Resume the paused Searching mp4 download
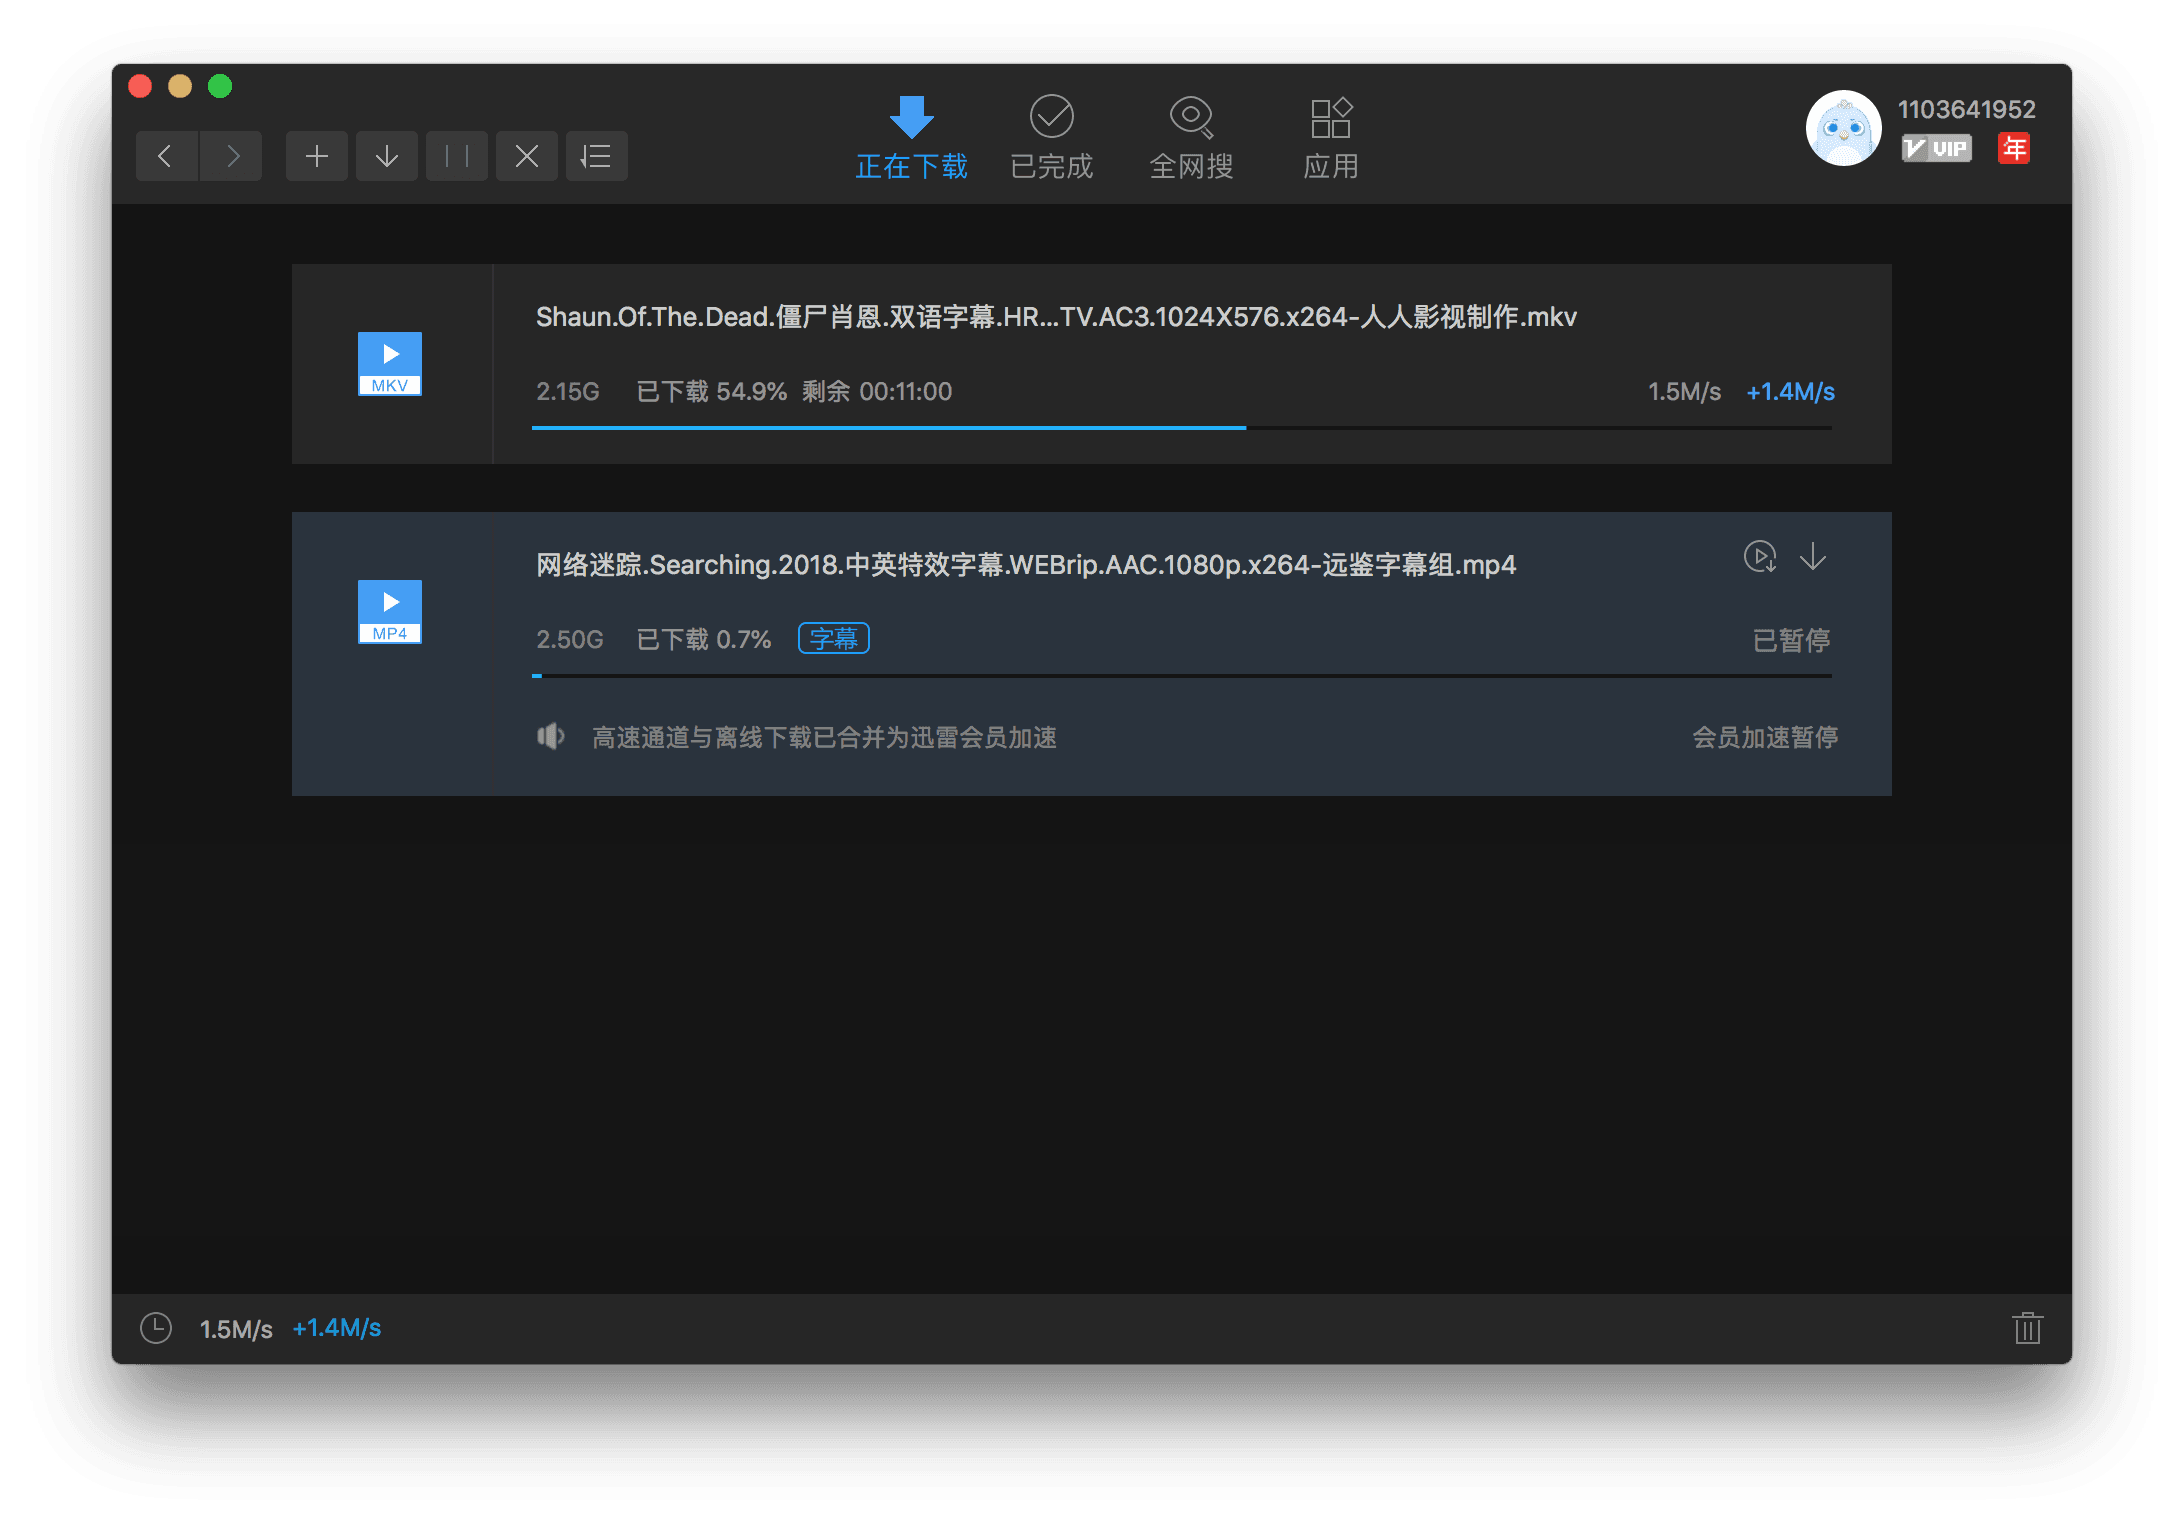The image size is (2184, 1524). click(x=1813, y=557)
